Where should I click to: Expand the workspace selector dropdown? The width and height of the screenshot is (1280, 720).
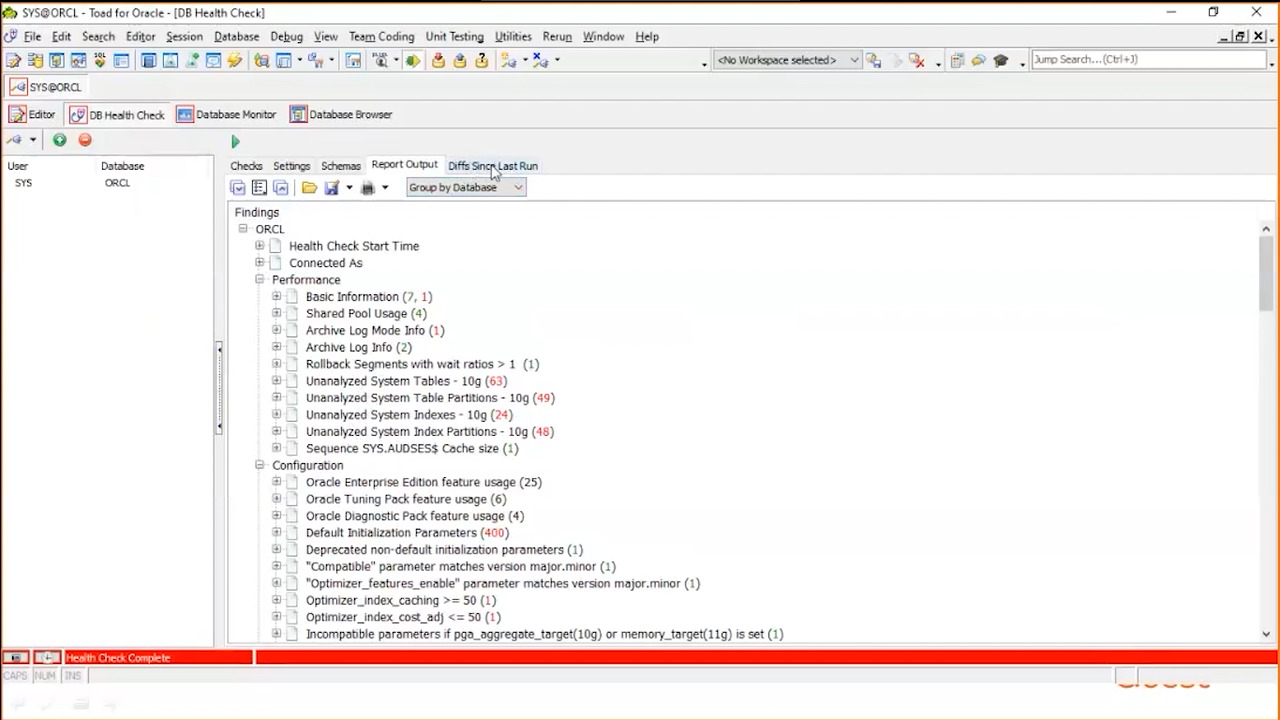tap(853, 60)
